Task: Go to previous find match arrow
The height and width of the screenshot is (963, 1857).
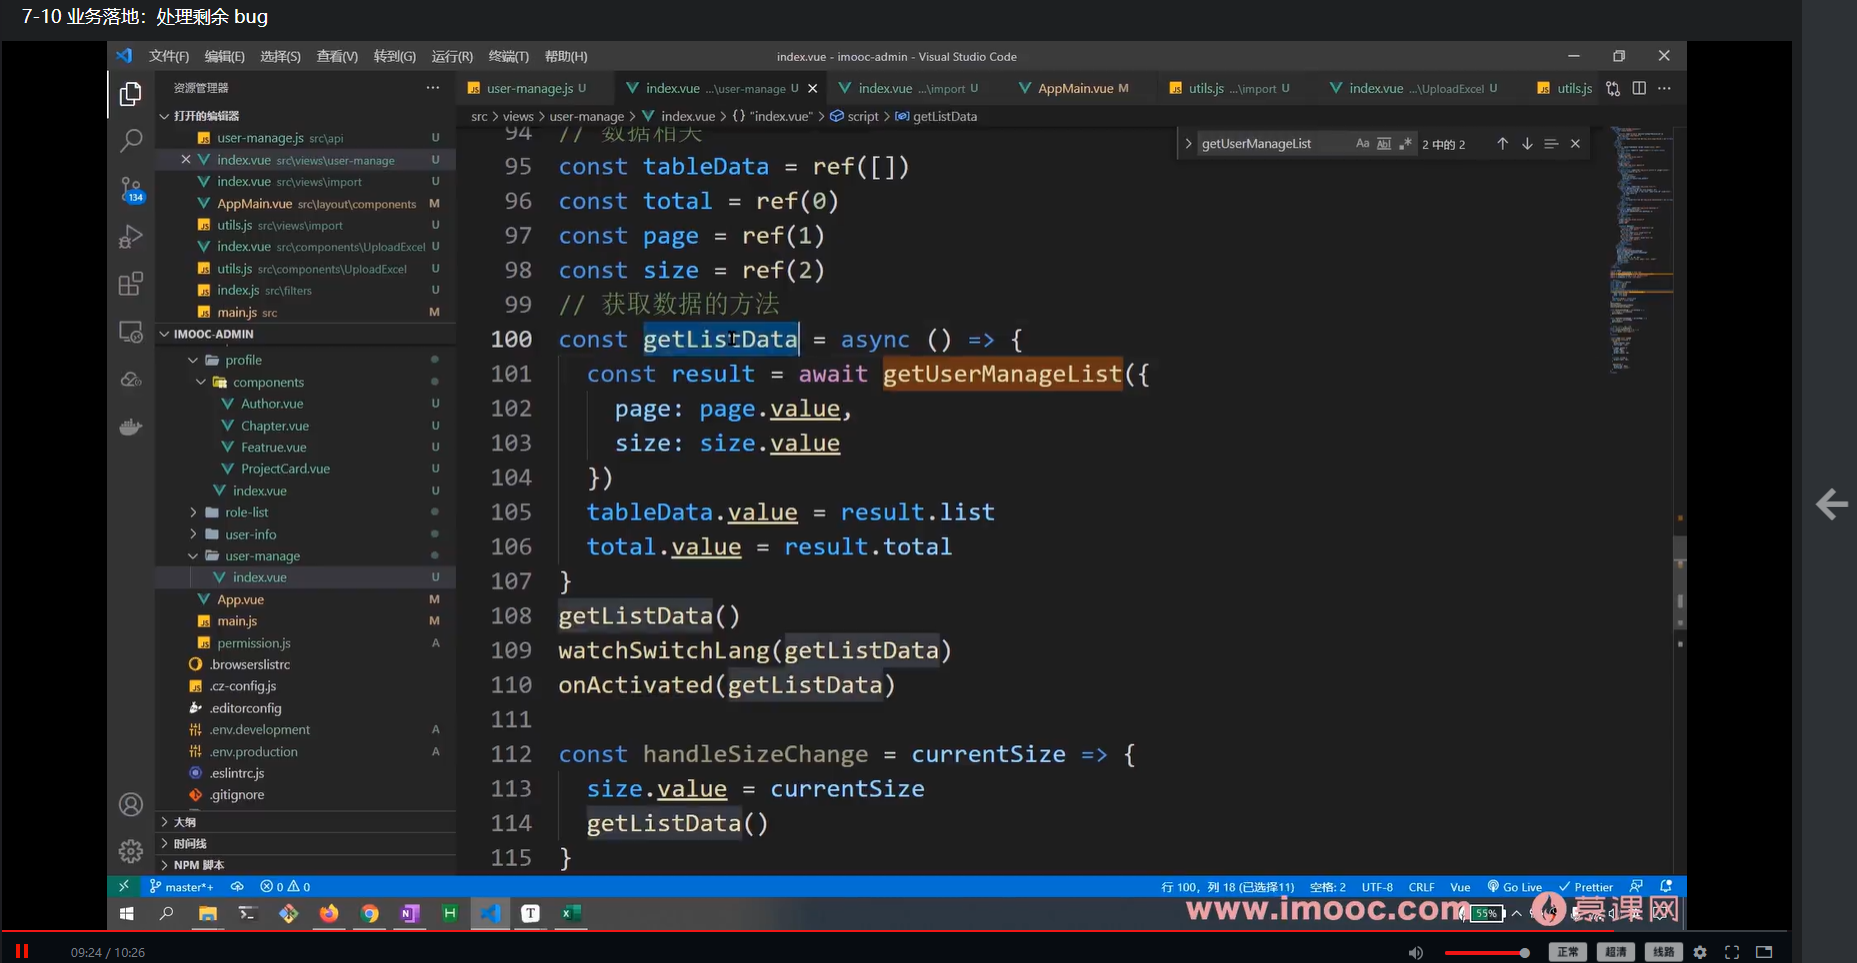Action: tap(1502, 144)
